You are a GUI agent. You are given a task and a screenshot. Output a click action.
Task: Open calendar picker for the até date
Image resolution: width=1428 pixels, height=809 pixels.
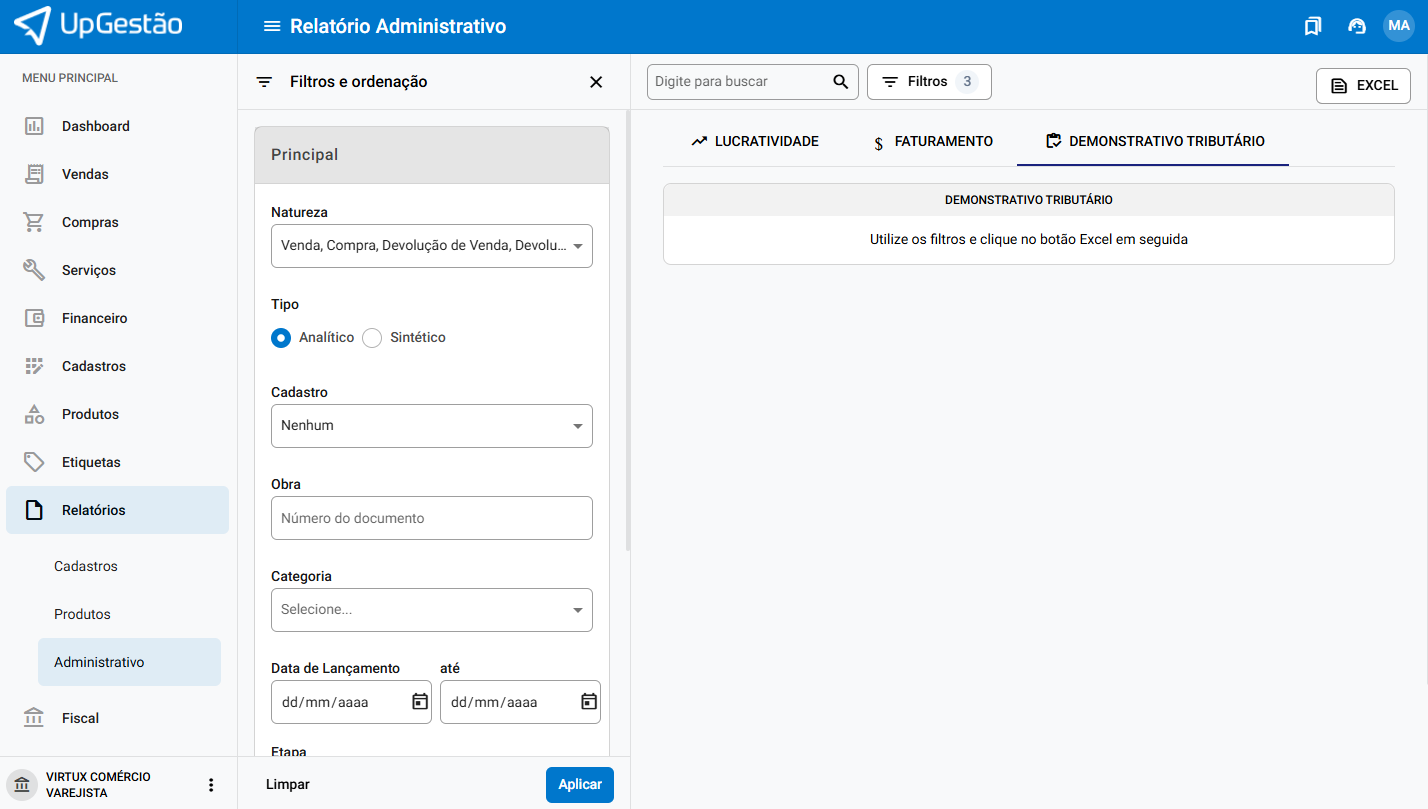click(589, 702)
